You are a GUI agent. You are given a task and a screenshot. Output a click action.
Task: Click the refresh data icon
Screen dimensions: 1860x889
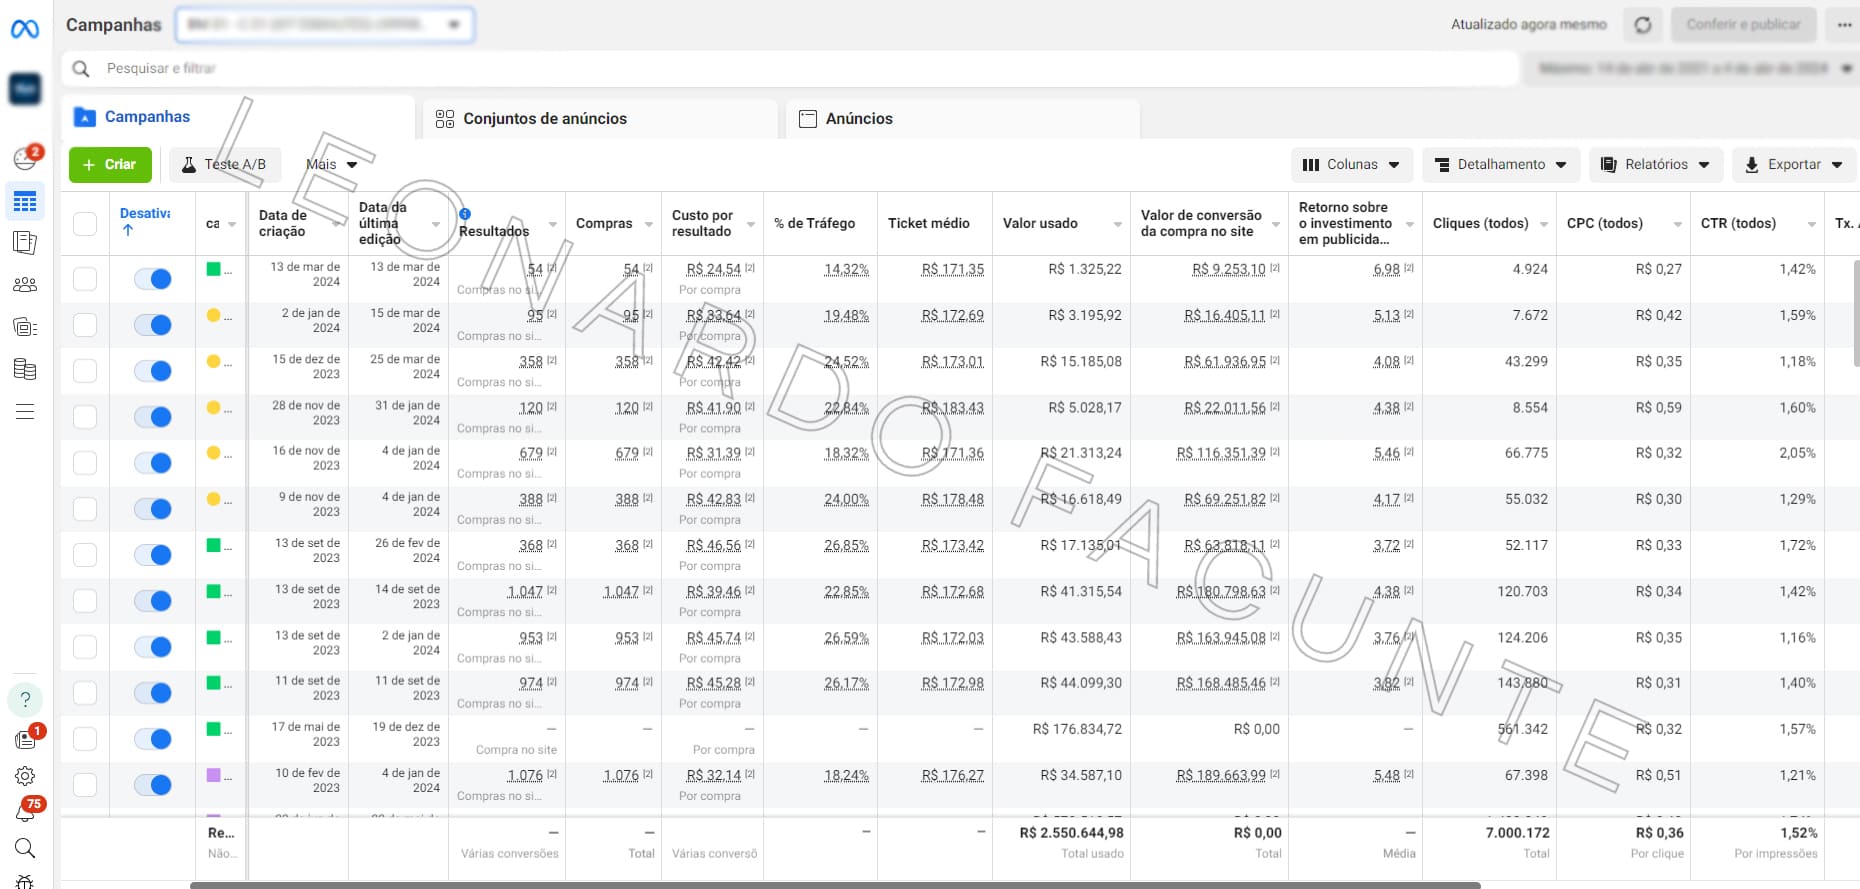tap(1642, 25)
